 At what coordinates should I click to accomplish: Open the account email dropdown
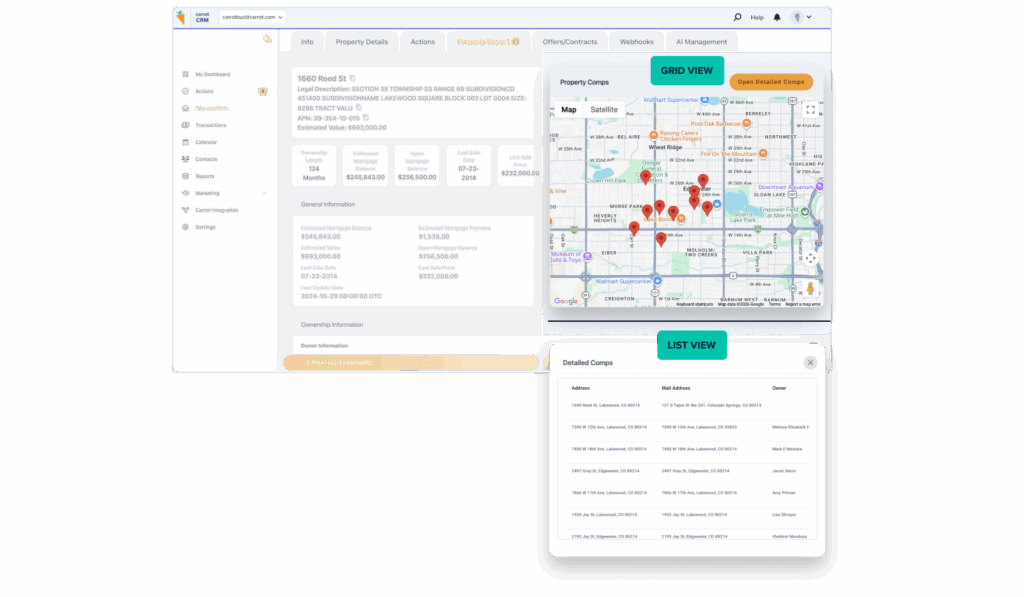tap(253, 17)
